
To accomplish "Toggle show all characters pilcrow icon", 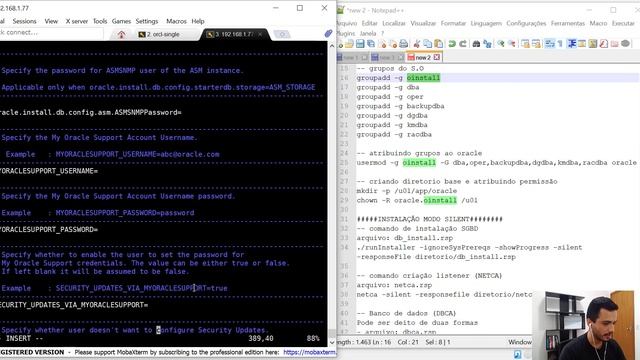I will coord(560,44).
